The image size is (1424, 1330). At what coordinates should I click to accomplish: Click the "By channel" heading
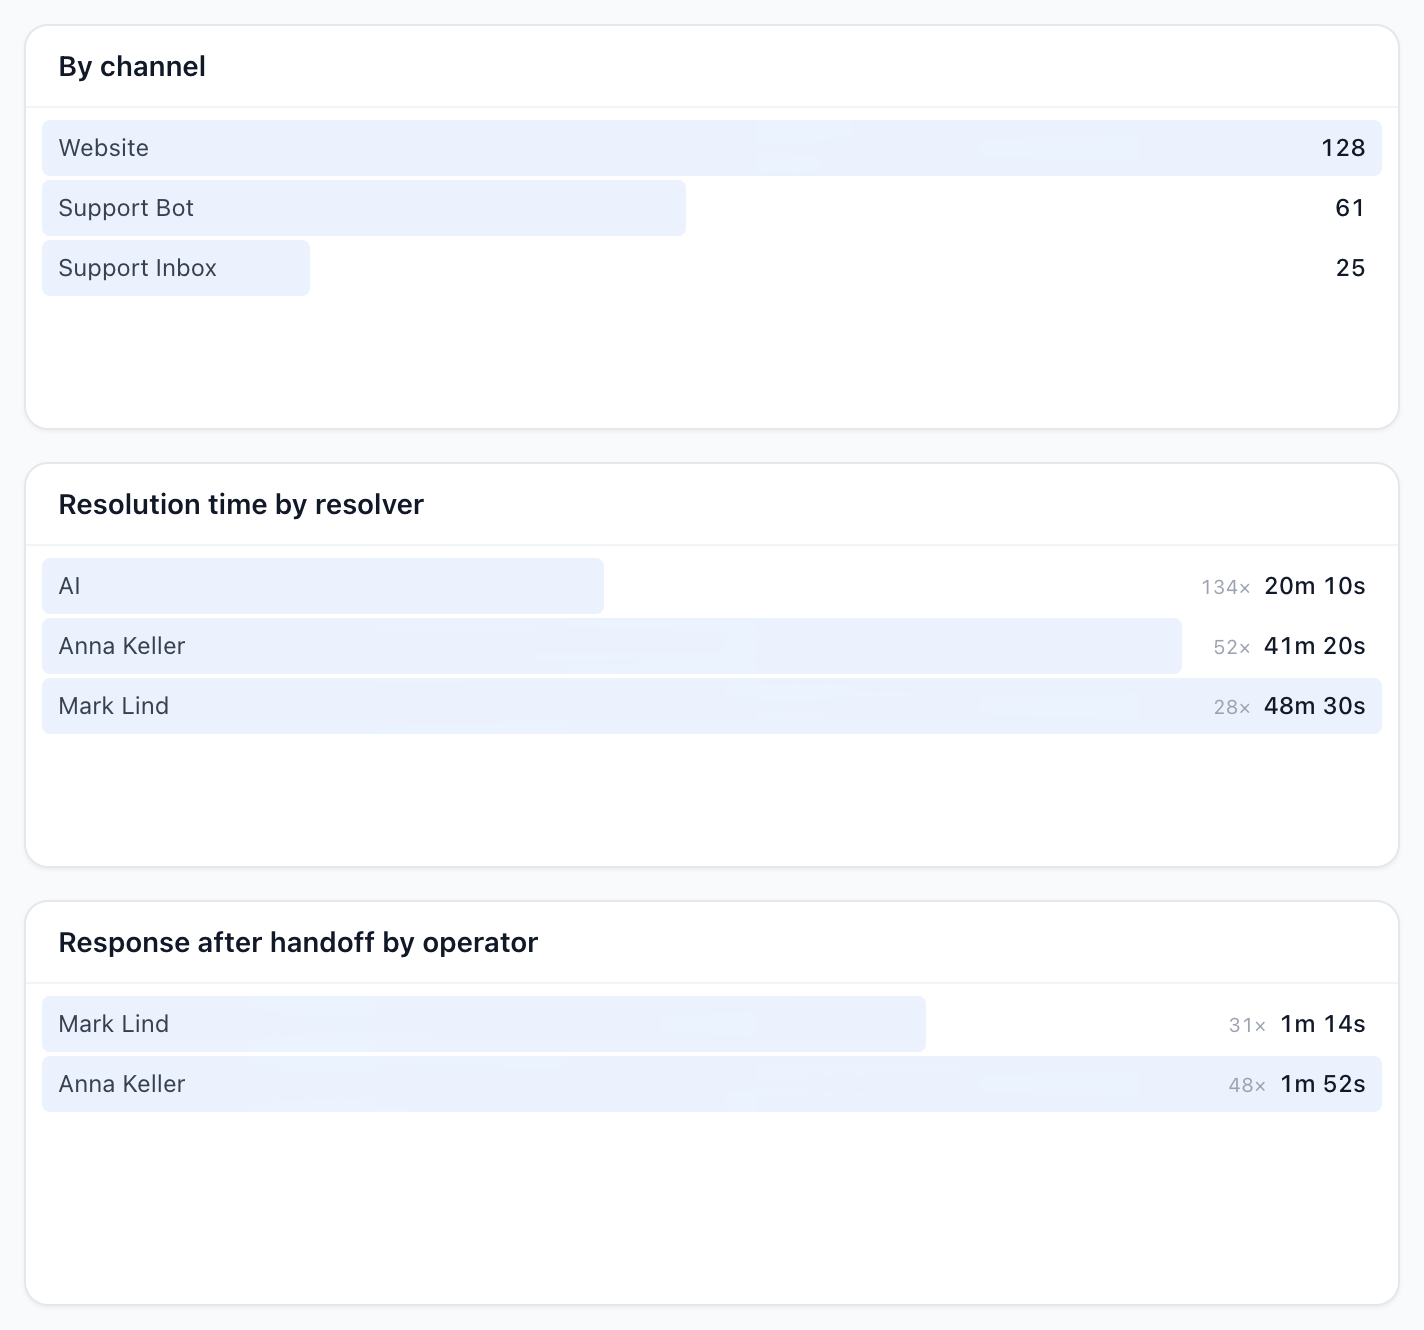[132, 66]
